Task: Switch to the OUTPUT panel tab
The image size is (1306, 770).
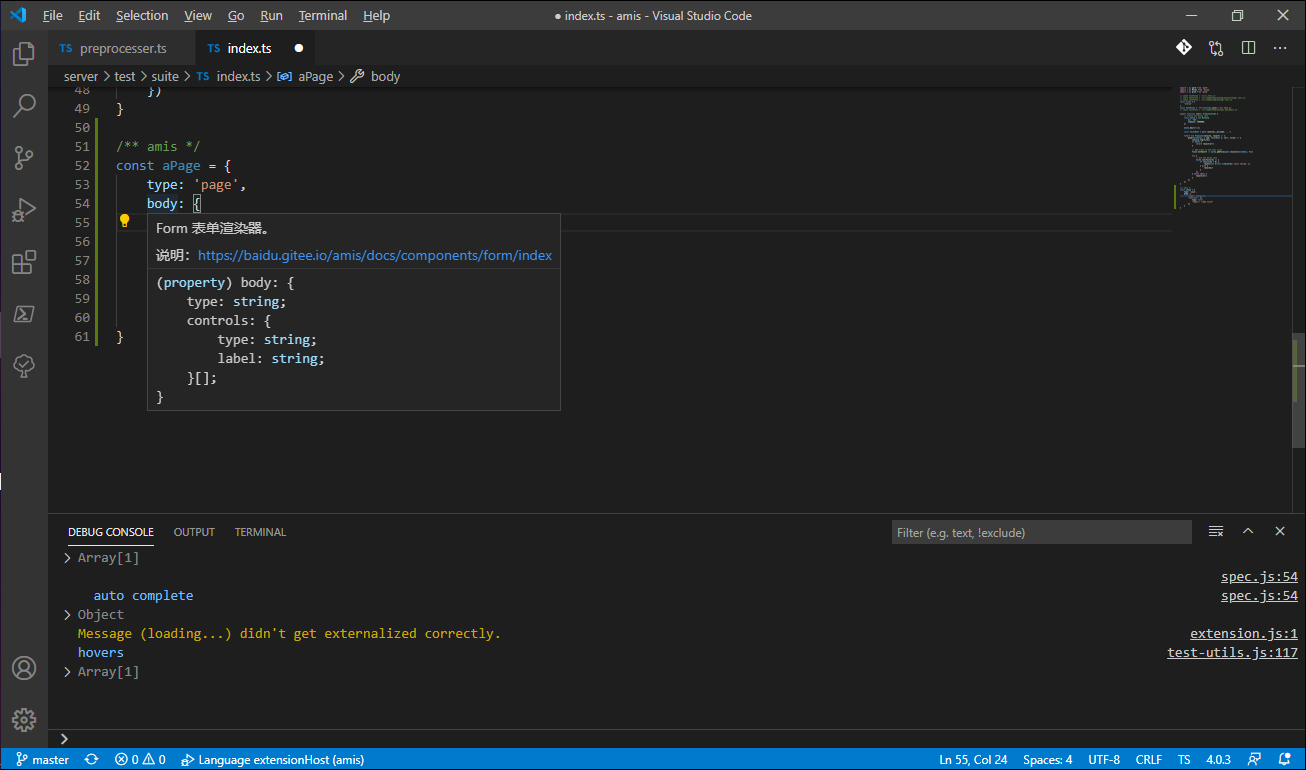Action: click(194, 532)
